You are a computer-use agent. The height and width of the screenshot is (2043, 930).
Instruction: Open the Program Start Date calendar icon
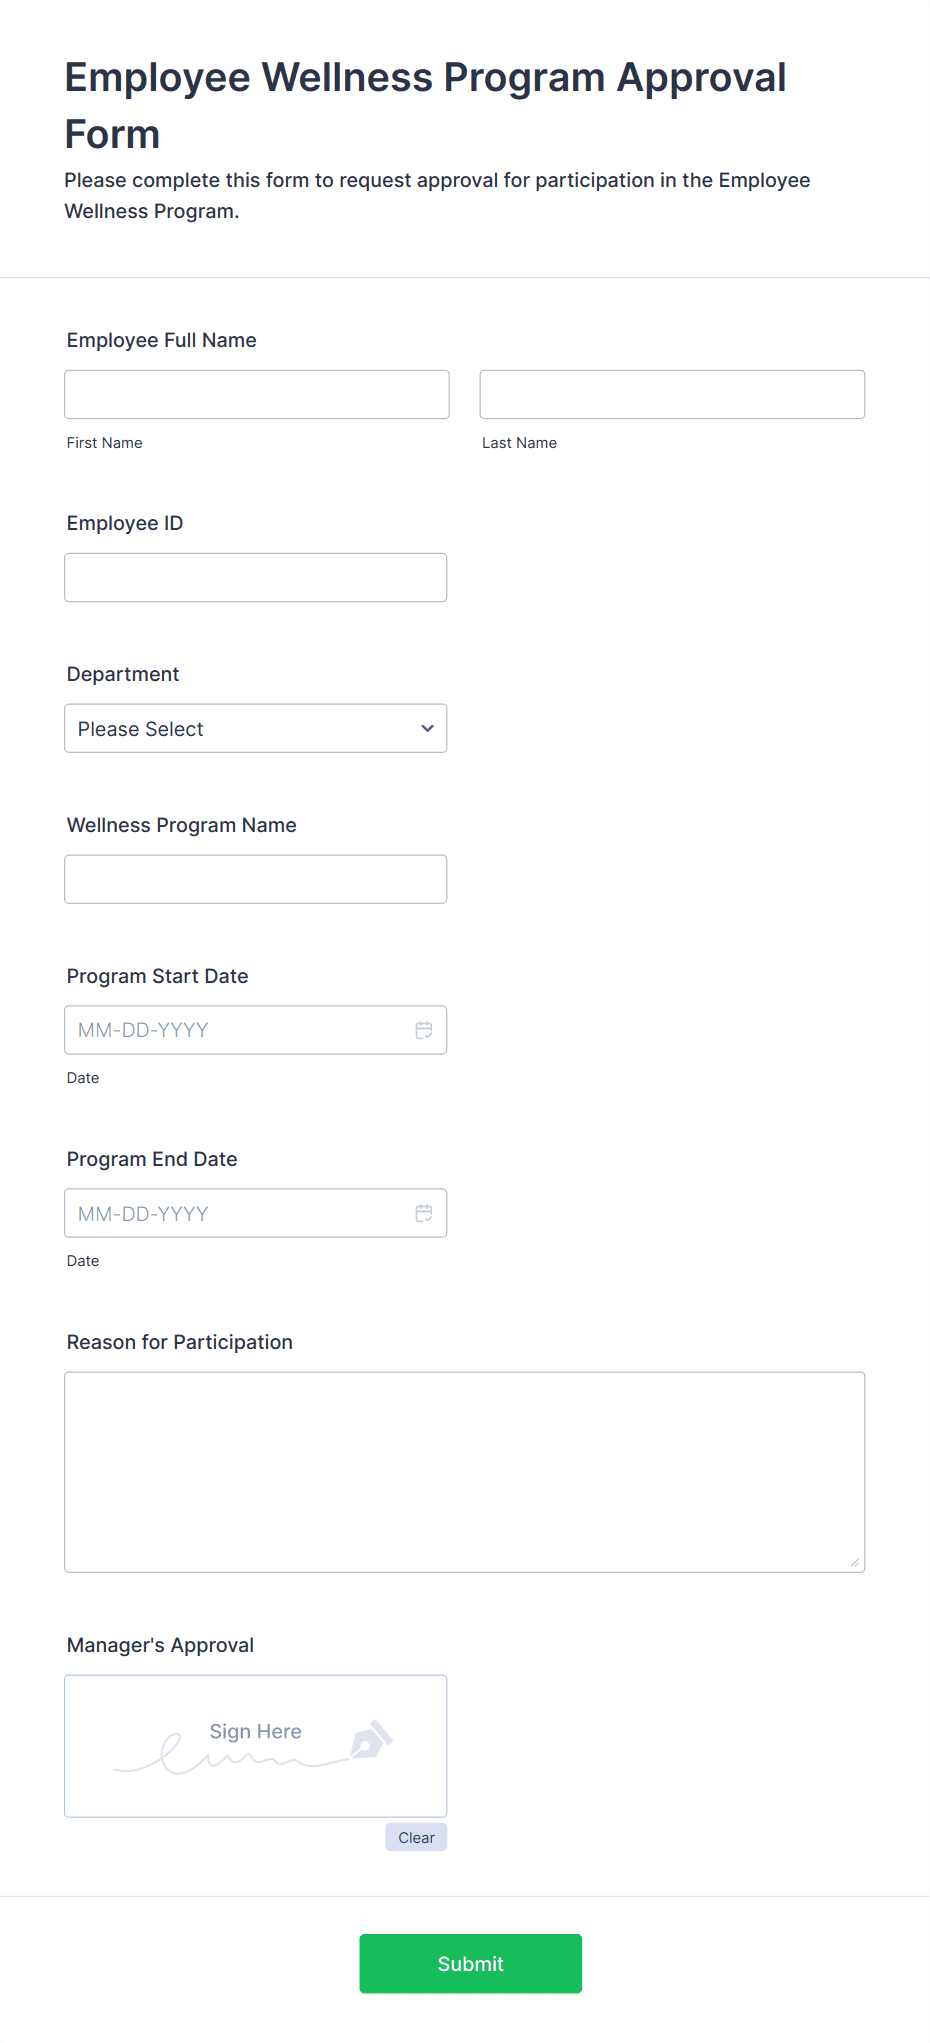[x=424, y=1030]
